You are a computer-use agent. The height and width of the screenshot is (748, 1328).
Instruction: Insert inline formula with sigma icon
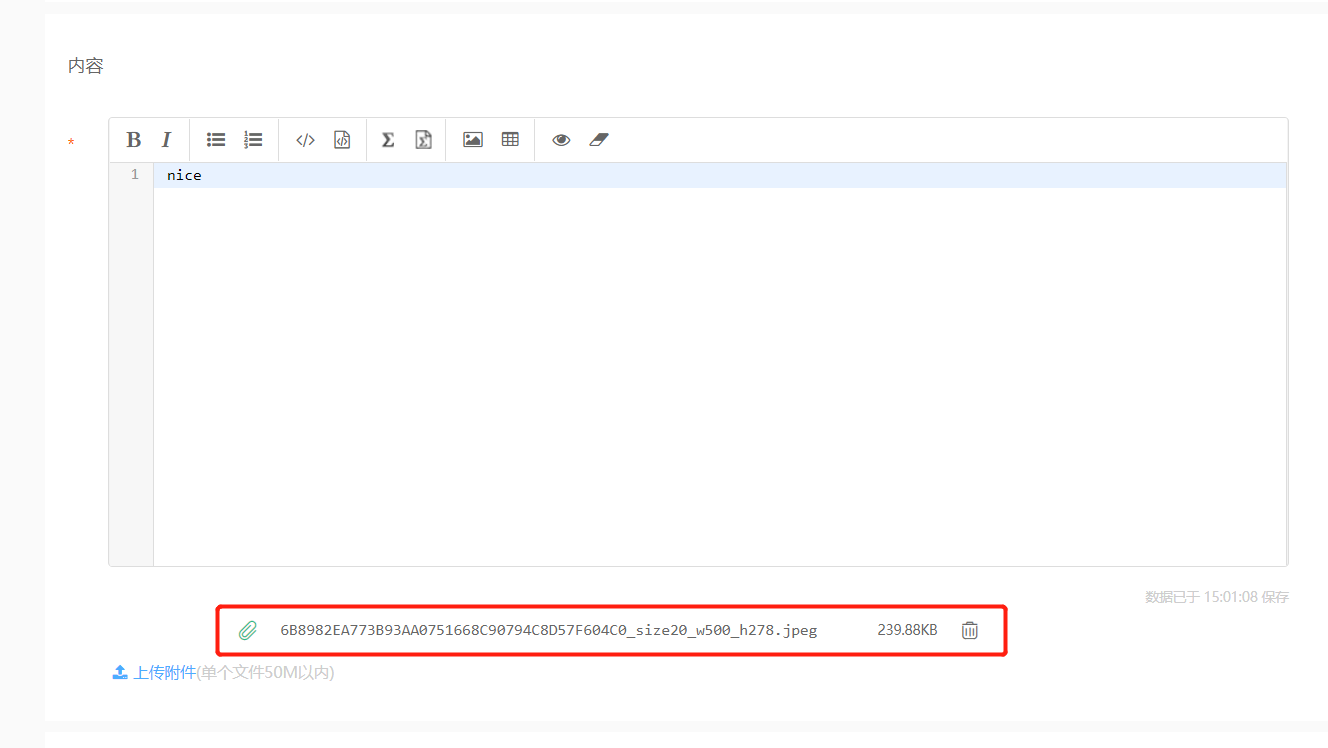tap(388, 140)
